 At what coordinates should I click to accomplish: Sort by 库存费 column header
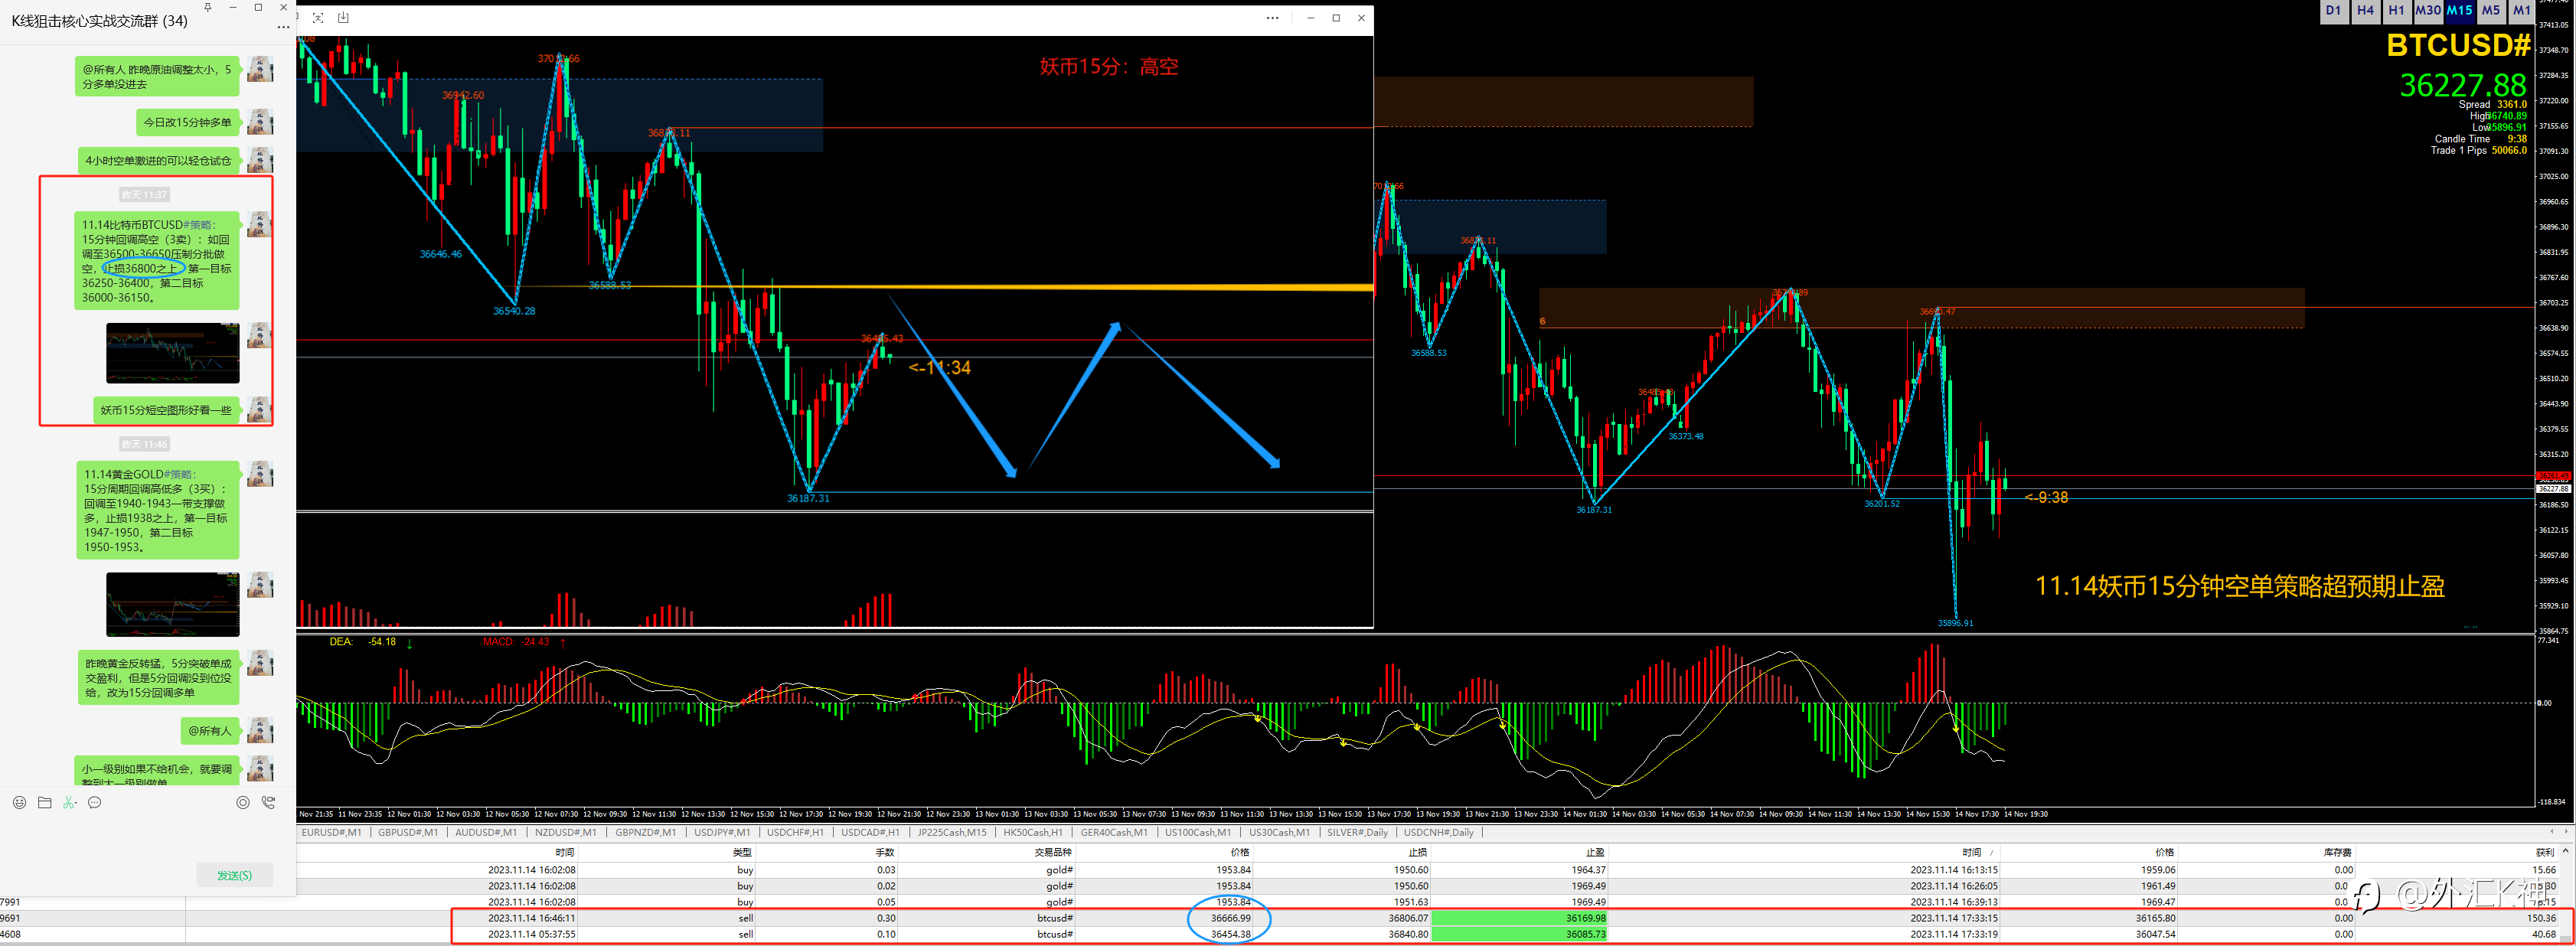coord(2338,853)
